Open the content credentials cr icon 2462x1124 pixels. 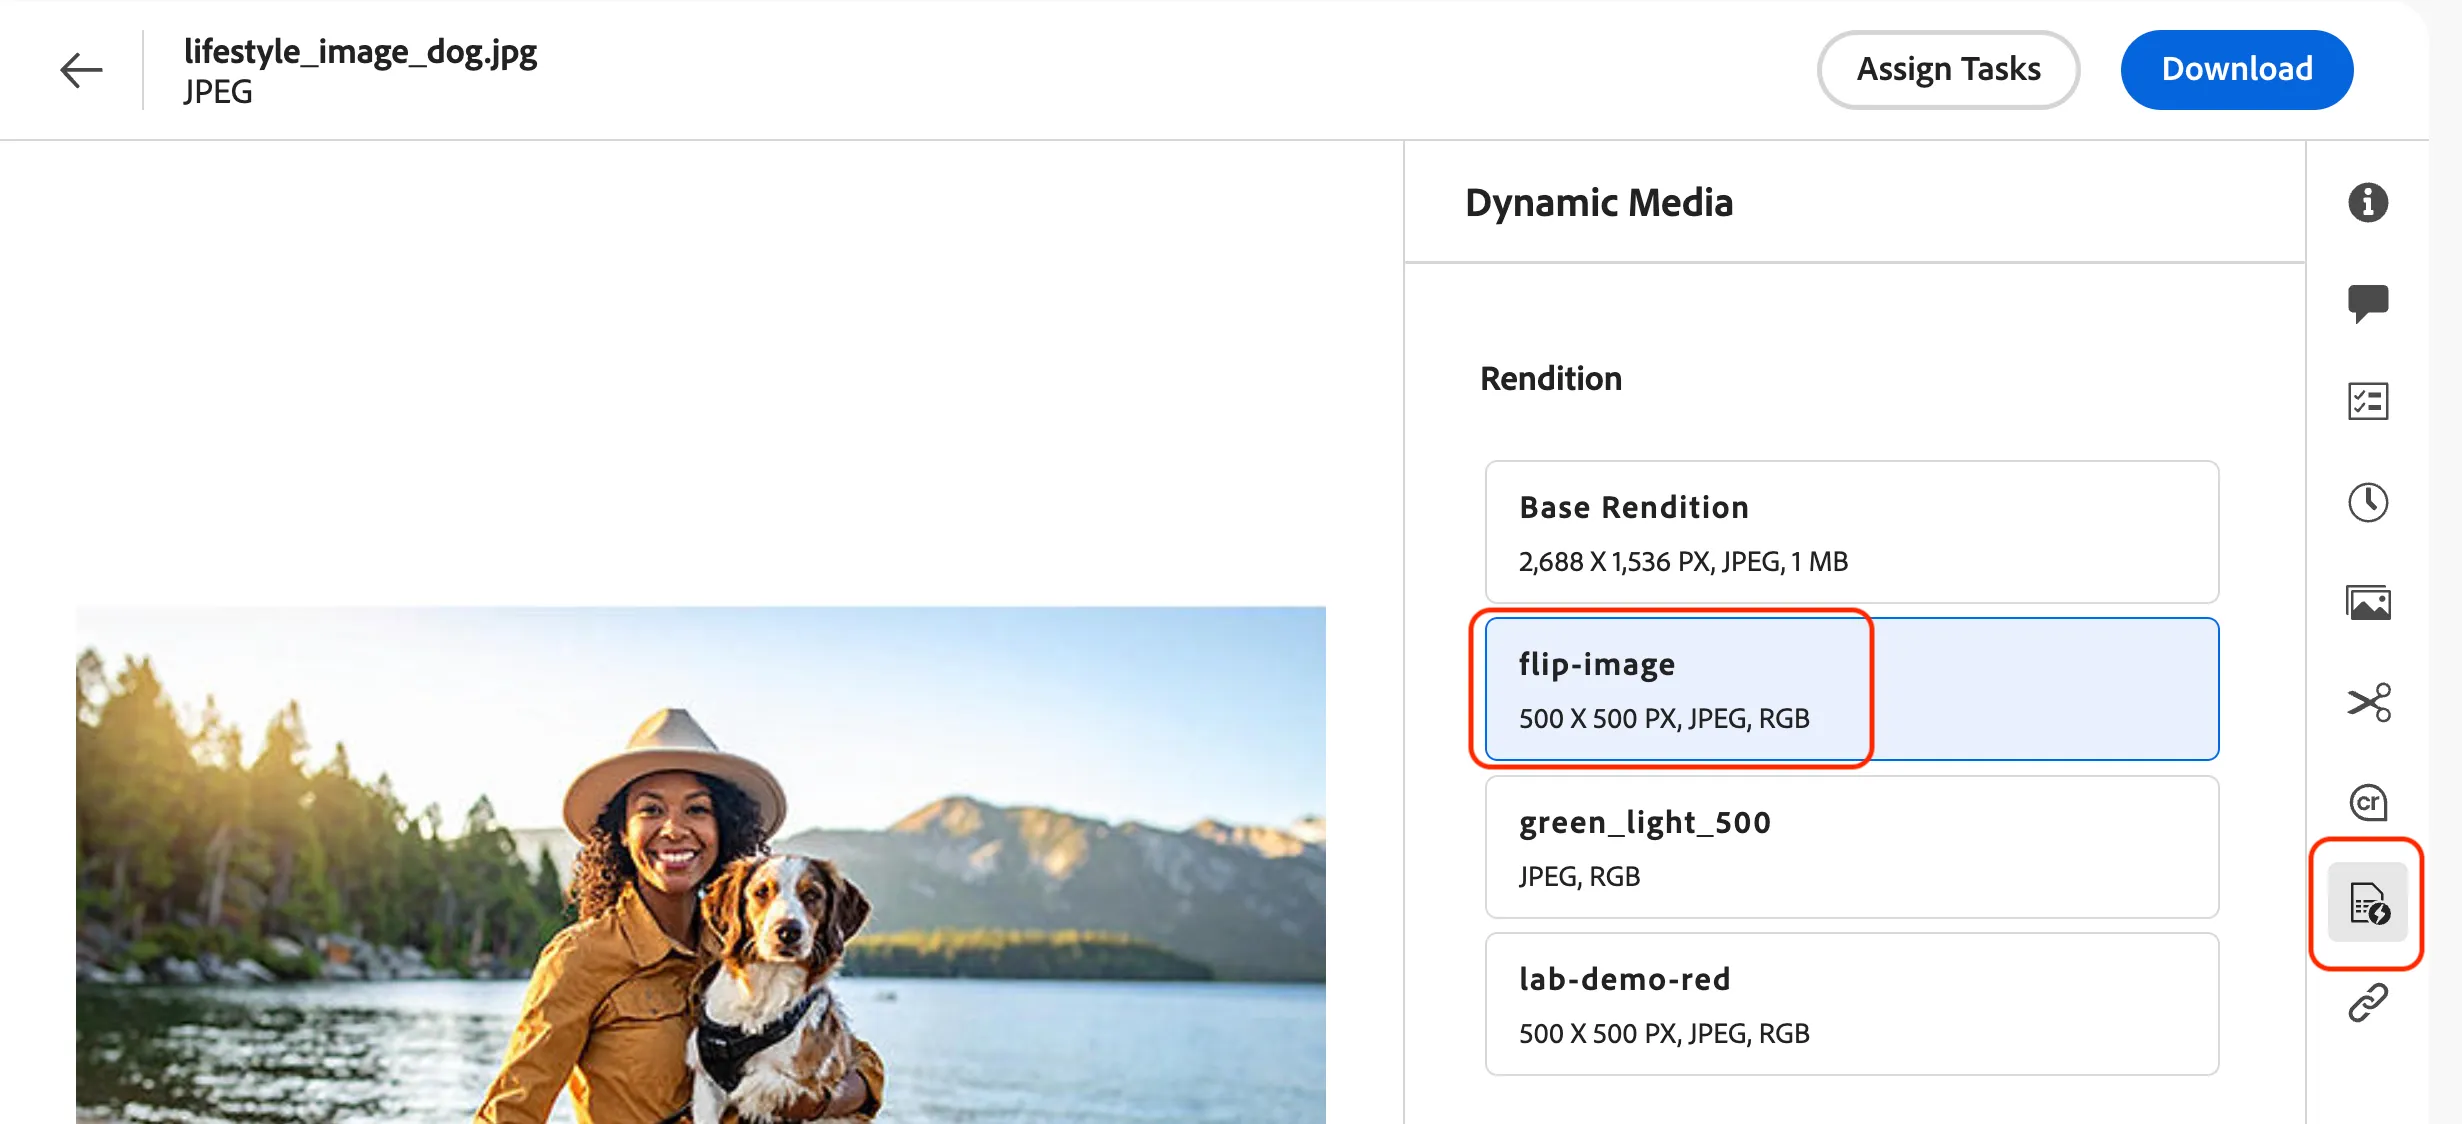coord(2367,802)
